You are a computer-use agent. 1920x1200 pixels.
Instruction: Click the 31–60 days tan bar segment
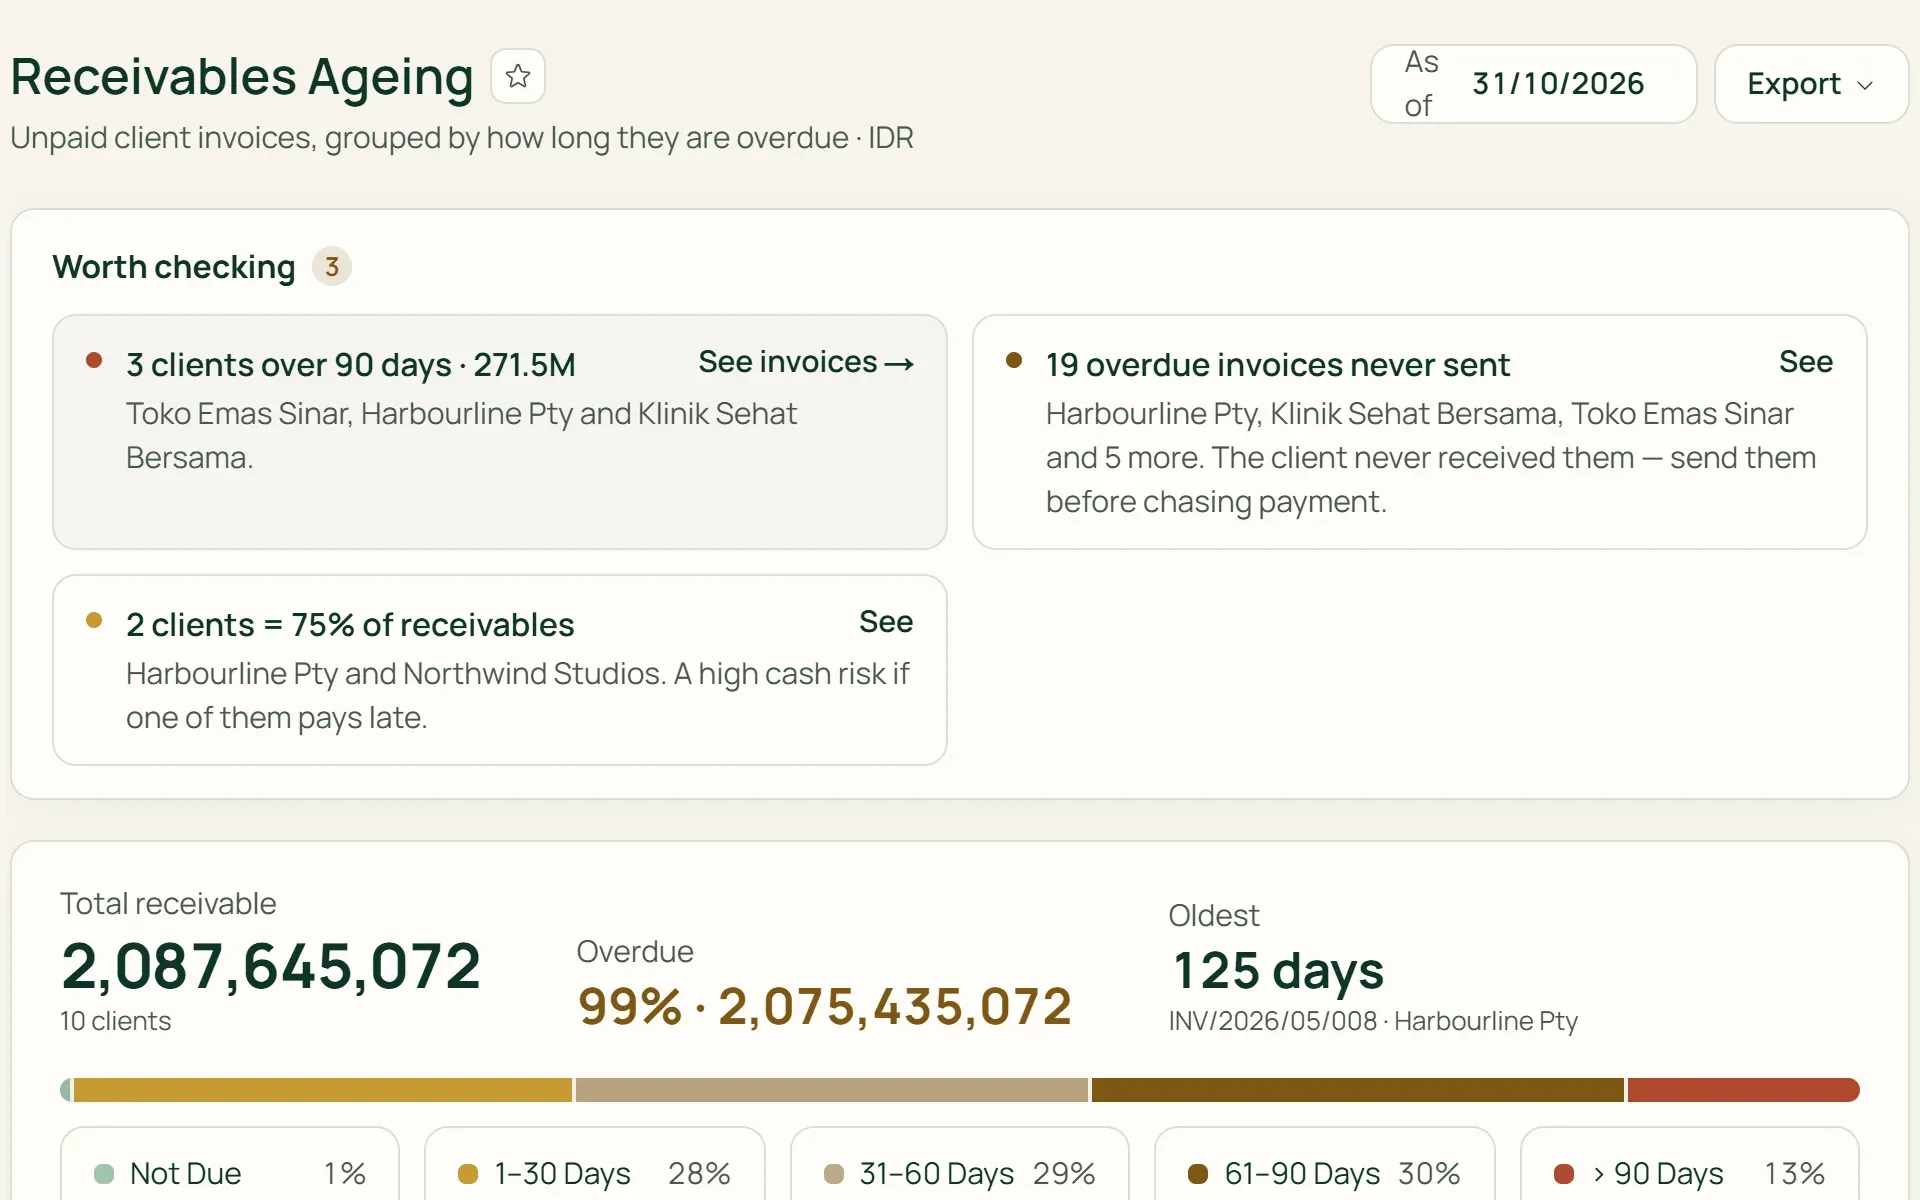832,1090
